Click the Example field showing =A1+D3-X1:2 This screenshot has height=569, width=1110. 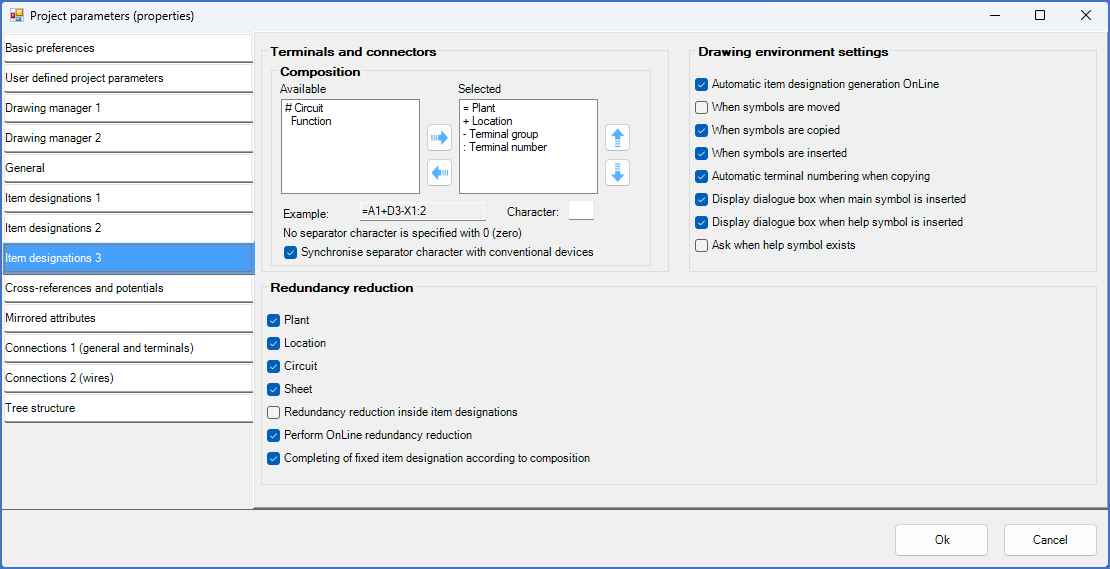(423, 211)
